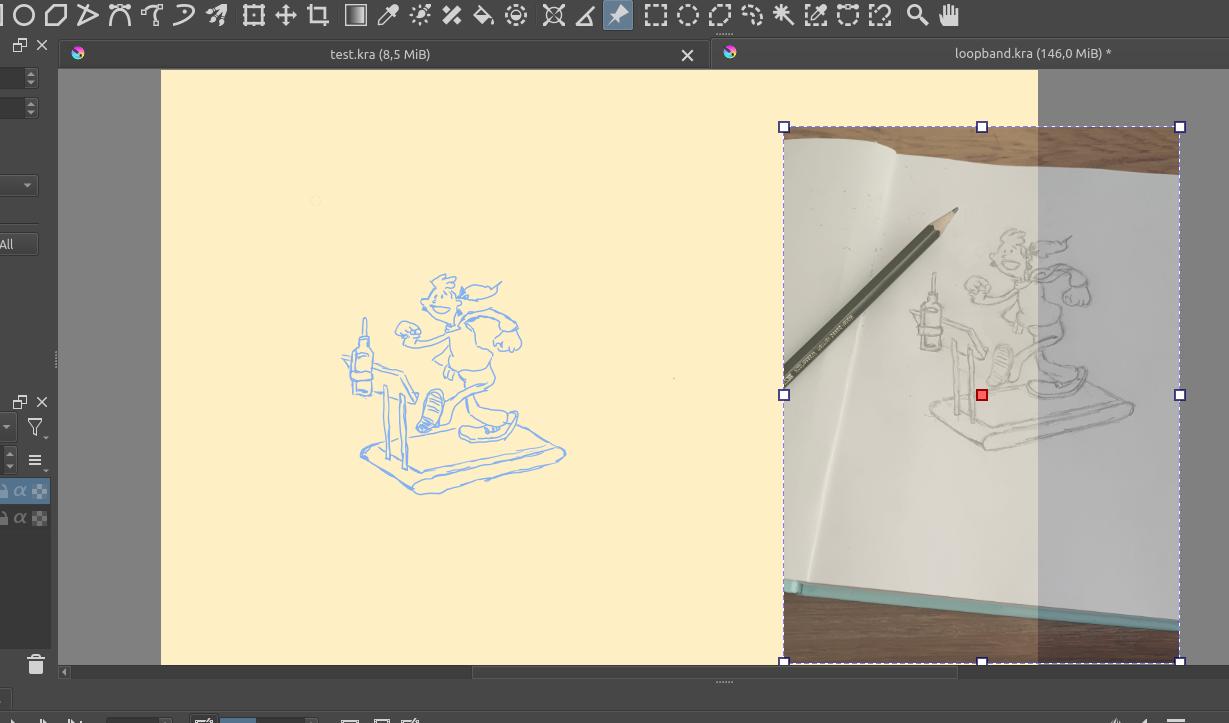Select the Fill bucket tool
The height and width of the screenshot is (723, 1229).
[x=483, y=15]
